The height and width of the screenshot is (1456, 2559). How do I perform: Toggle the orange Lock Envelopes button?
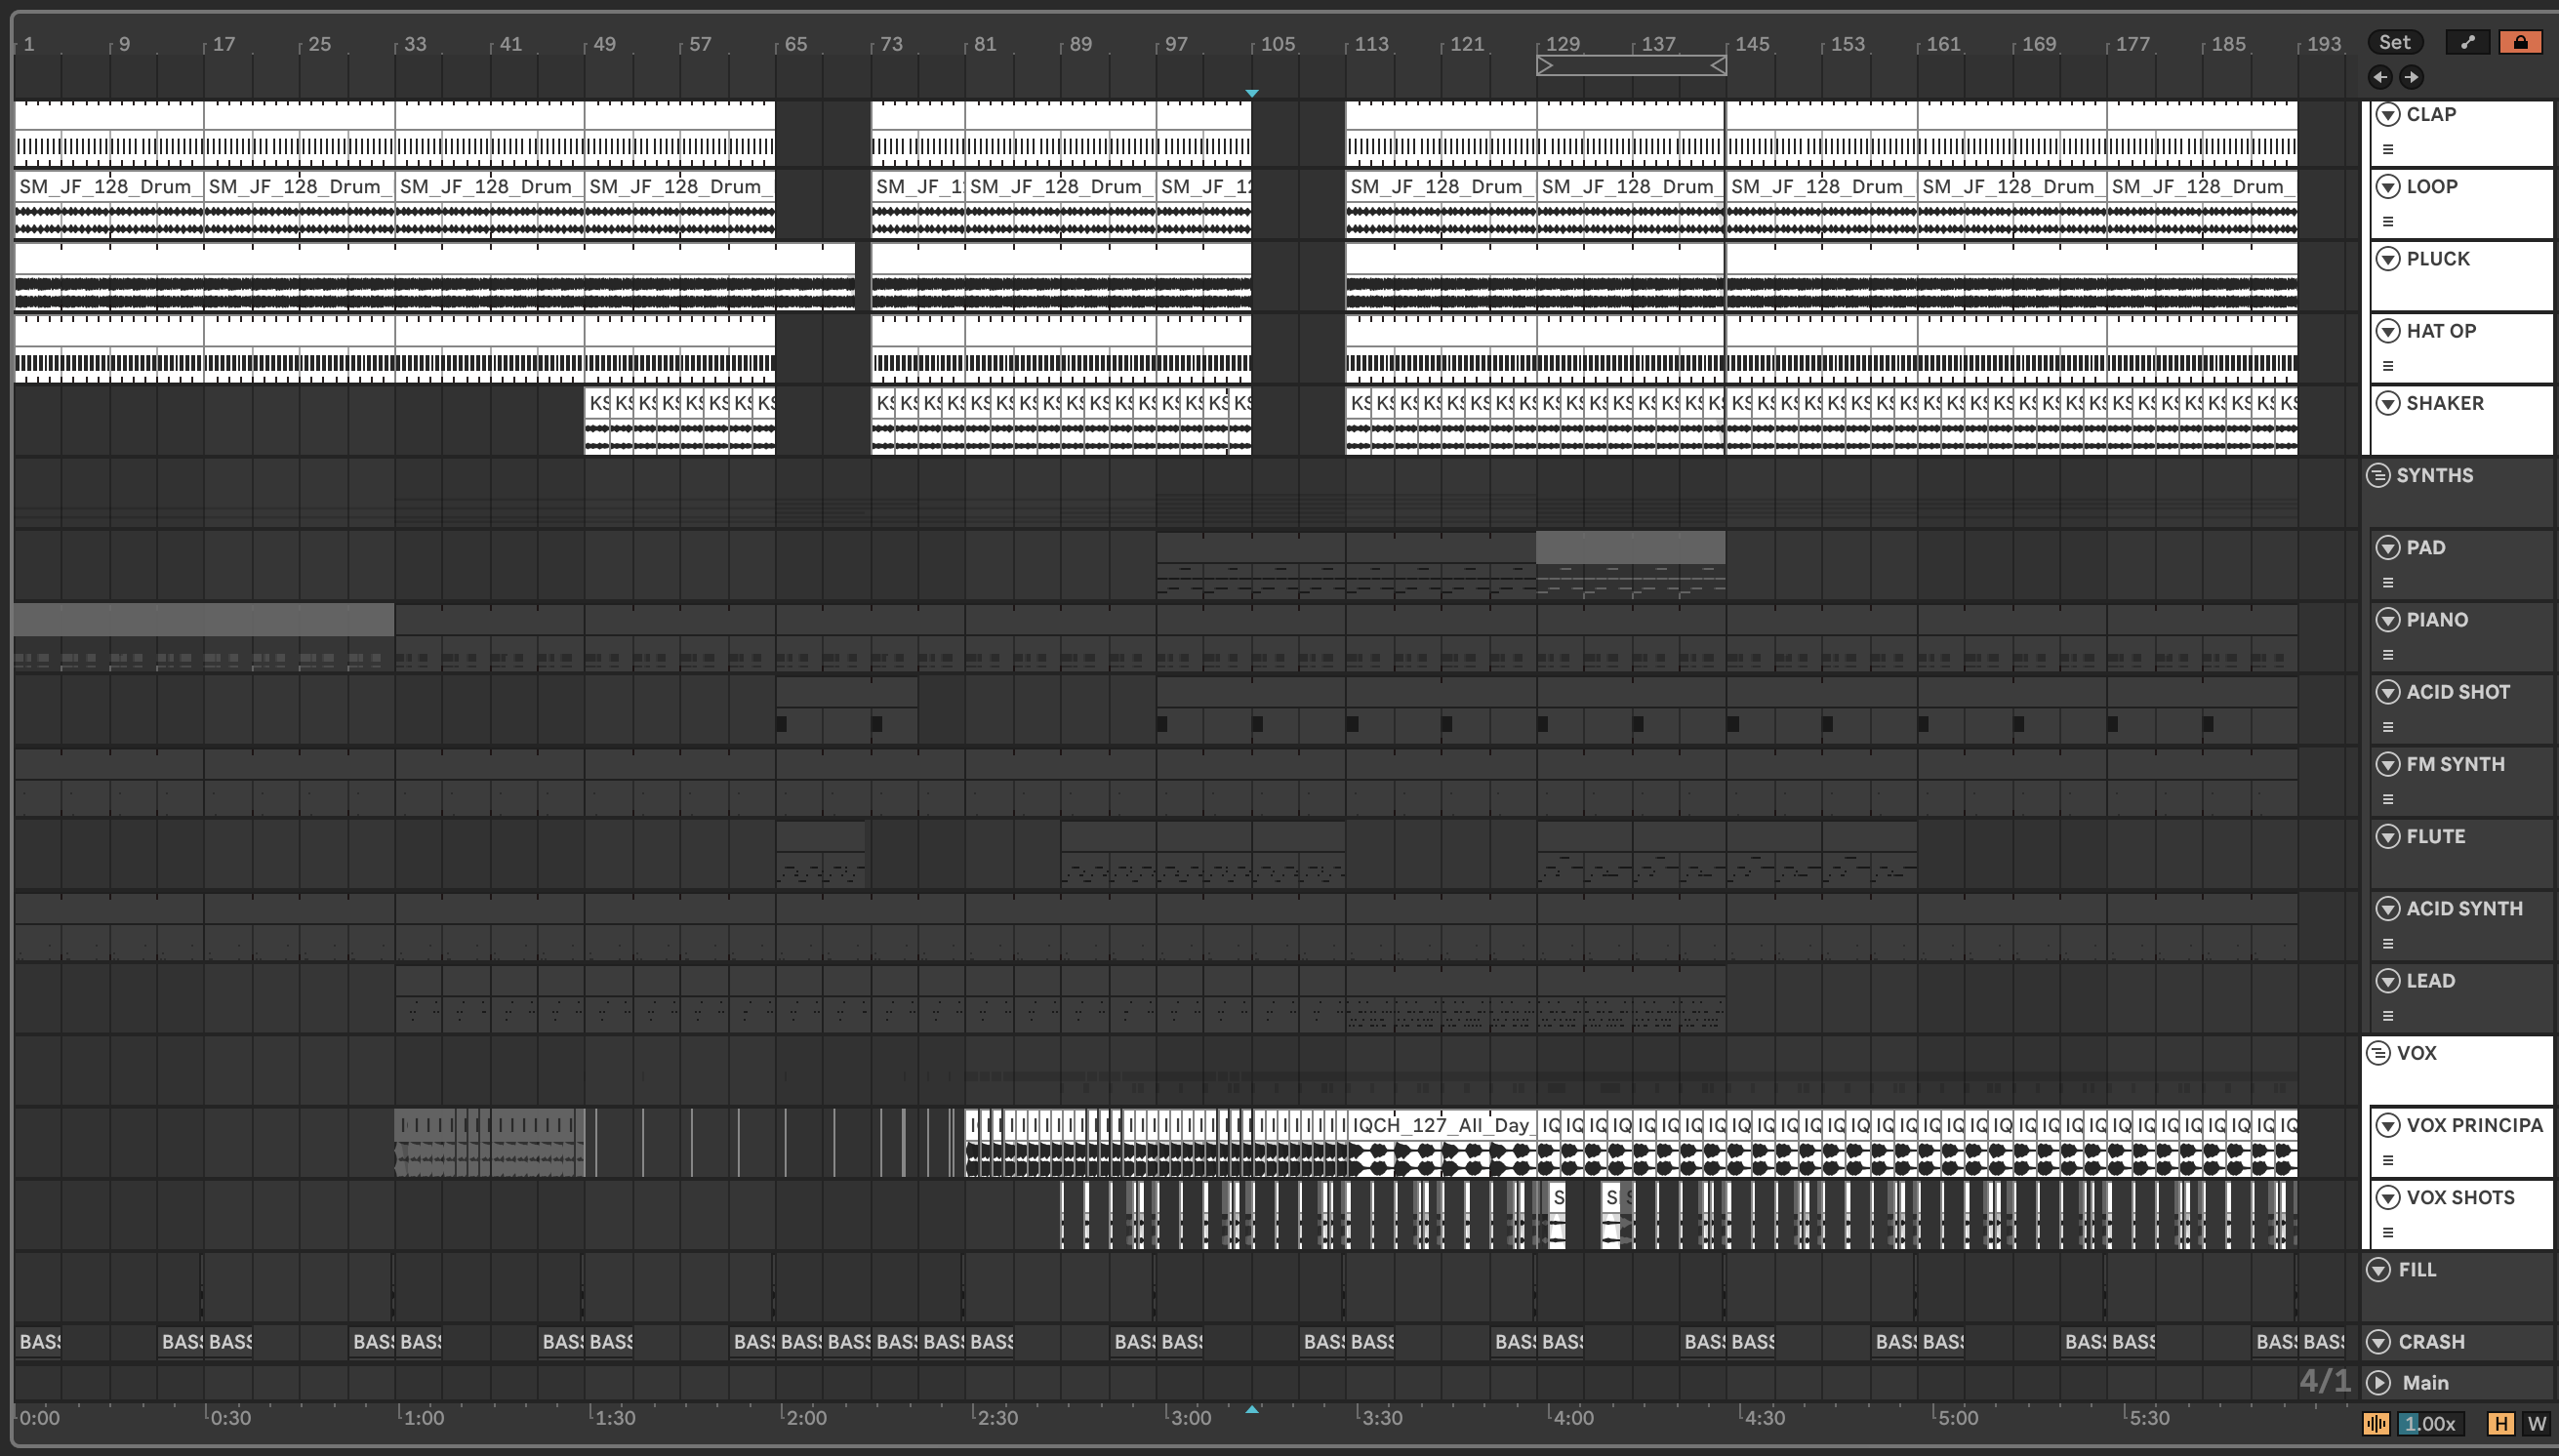tap(2520, 42)
